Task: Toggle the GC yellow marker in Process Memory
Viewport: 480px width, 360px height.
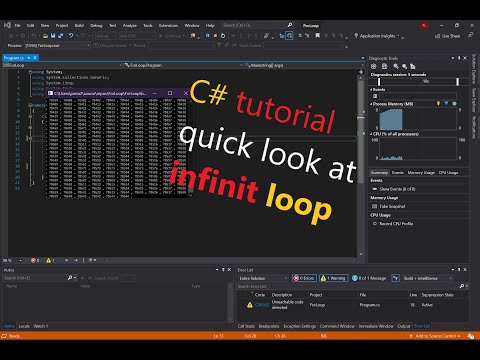Action: (x=439, y=104)
